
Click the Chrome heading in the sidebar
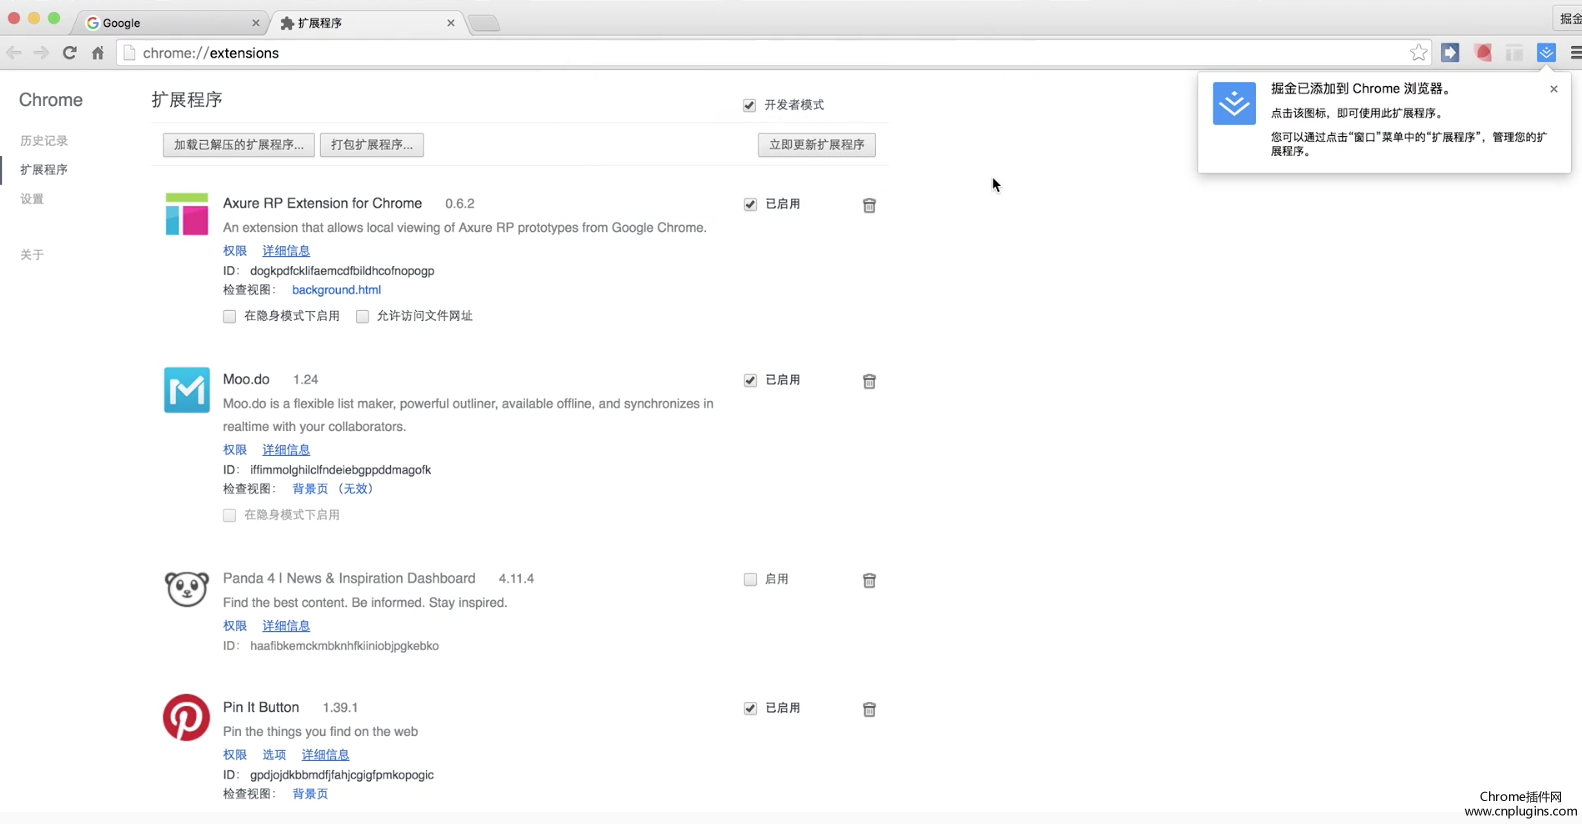point(51,100)
